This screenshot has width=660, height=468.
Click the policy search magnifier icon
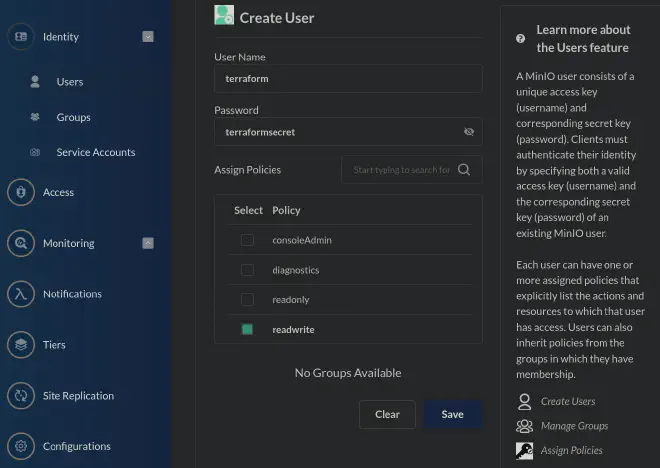click(x=464, y=170)
